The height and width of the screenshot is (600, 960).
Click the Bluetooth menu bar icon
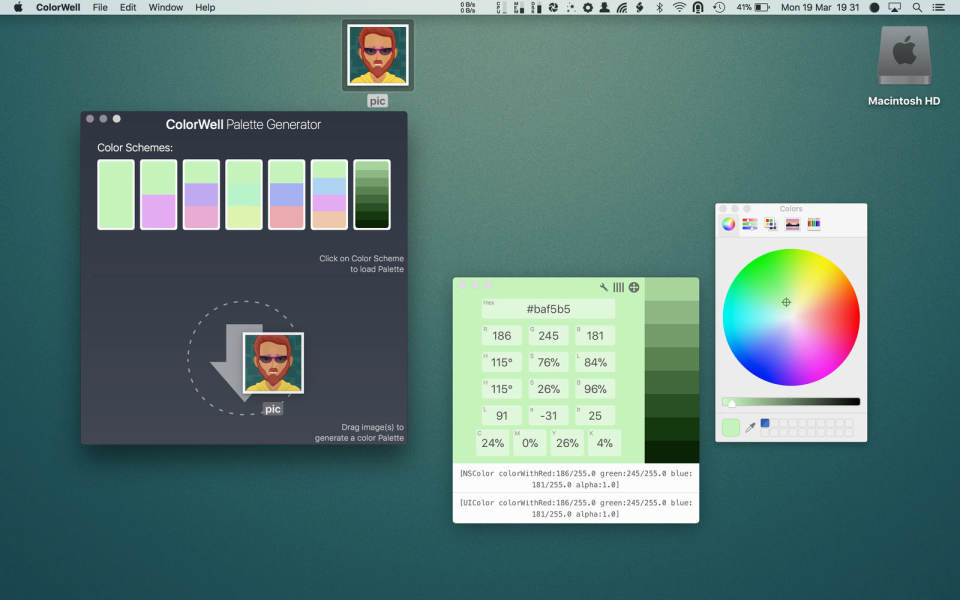659,7
